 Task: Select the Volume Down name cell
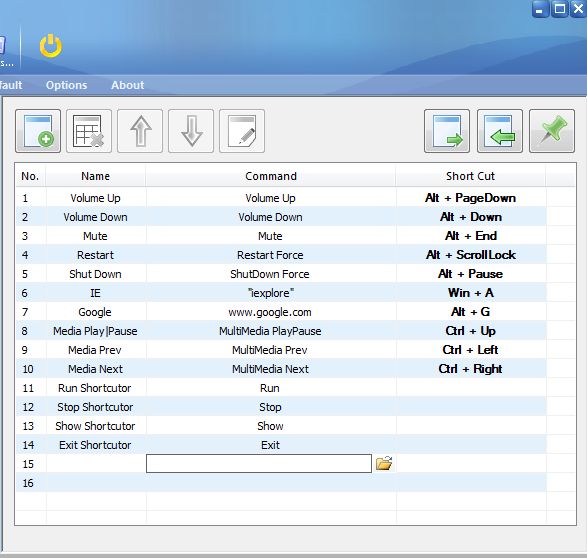(x=95, y=217)
